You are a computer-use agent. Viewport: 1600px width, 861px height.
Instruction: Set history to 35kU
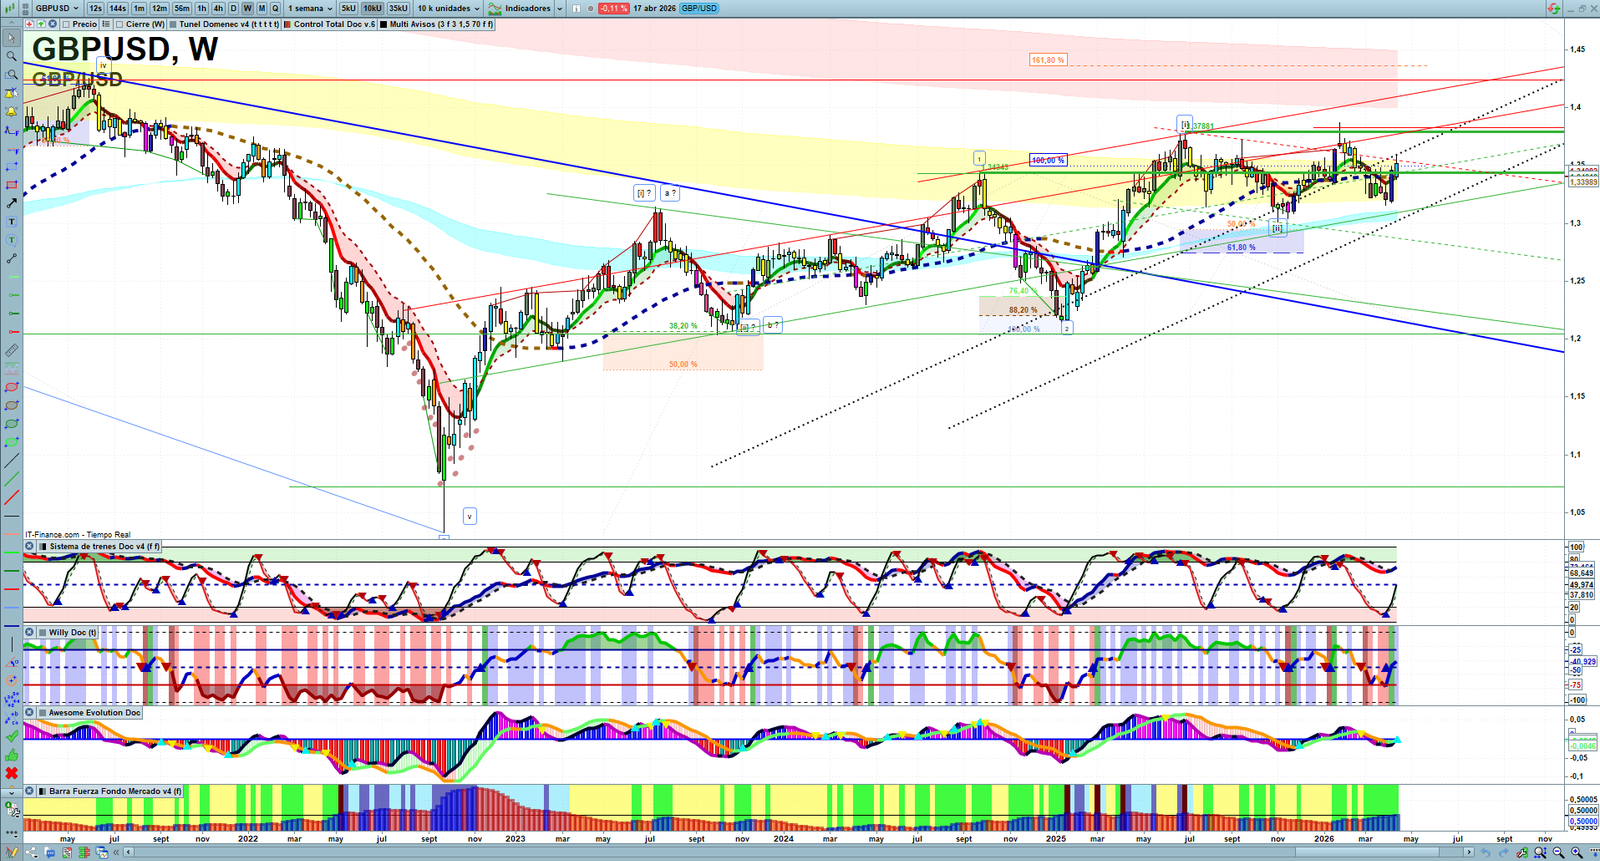pos(398,8)
